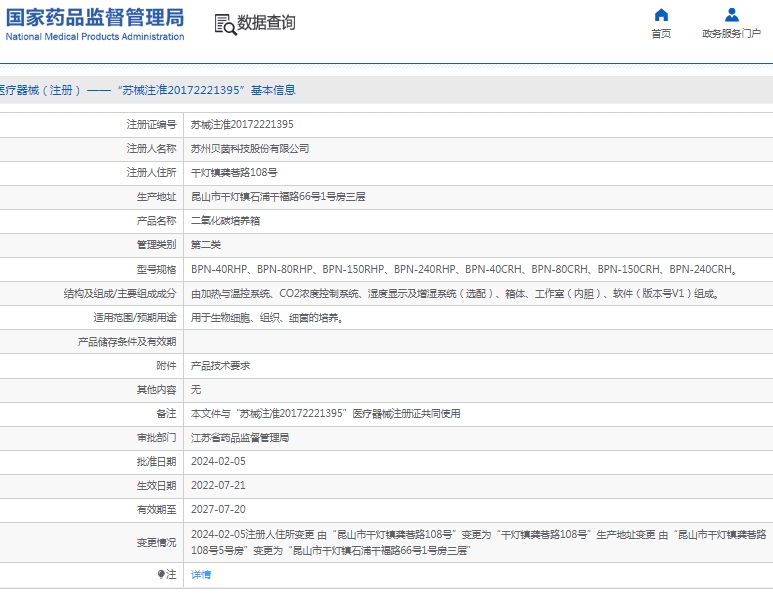Image resolution: width=773 pixels, height=595 pixels.
Task: Click the 批准日期 label
Action: click(156, 462)
